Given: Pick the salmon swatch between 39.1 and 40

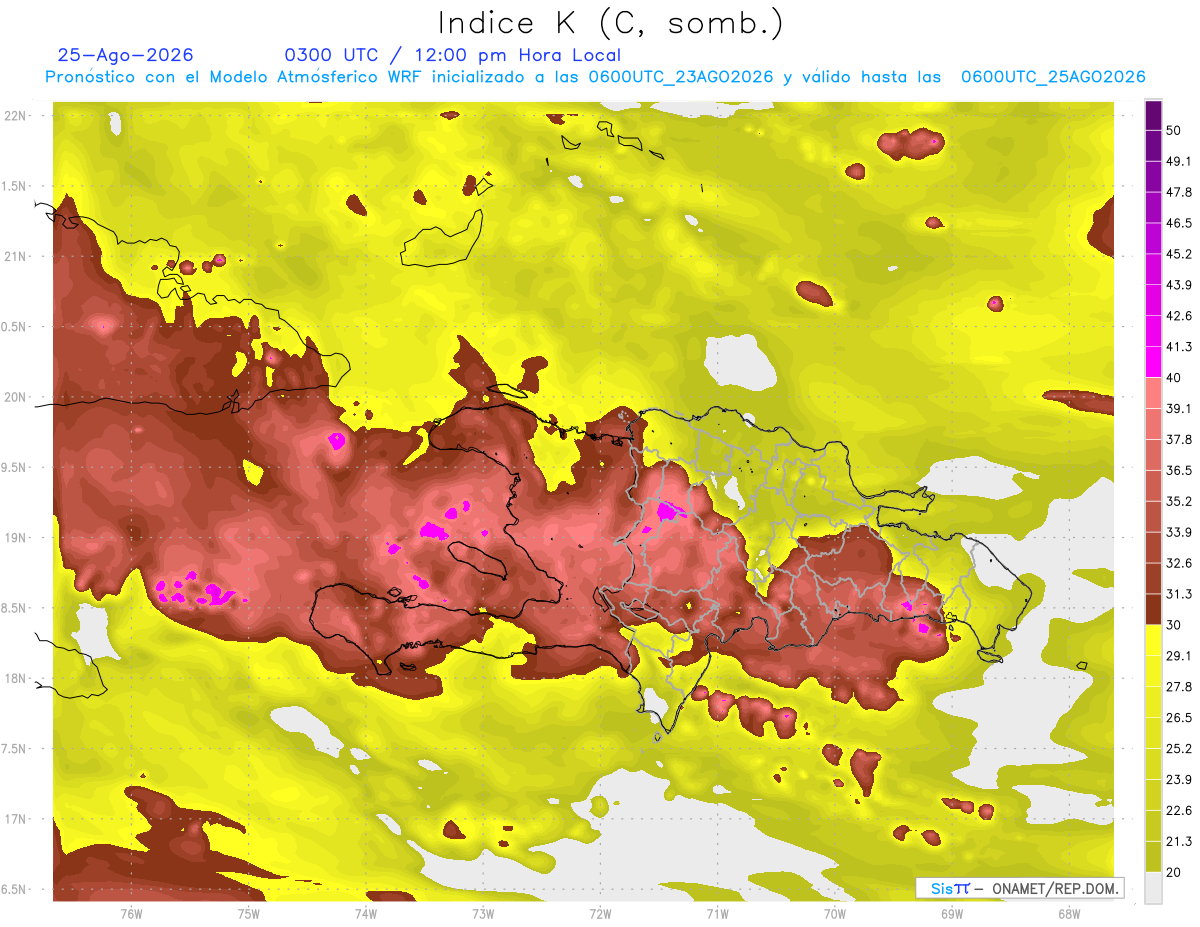Looking at the screenshot, I should (1153, 393).
